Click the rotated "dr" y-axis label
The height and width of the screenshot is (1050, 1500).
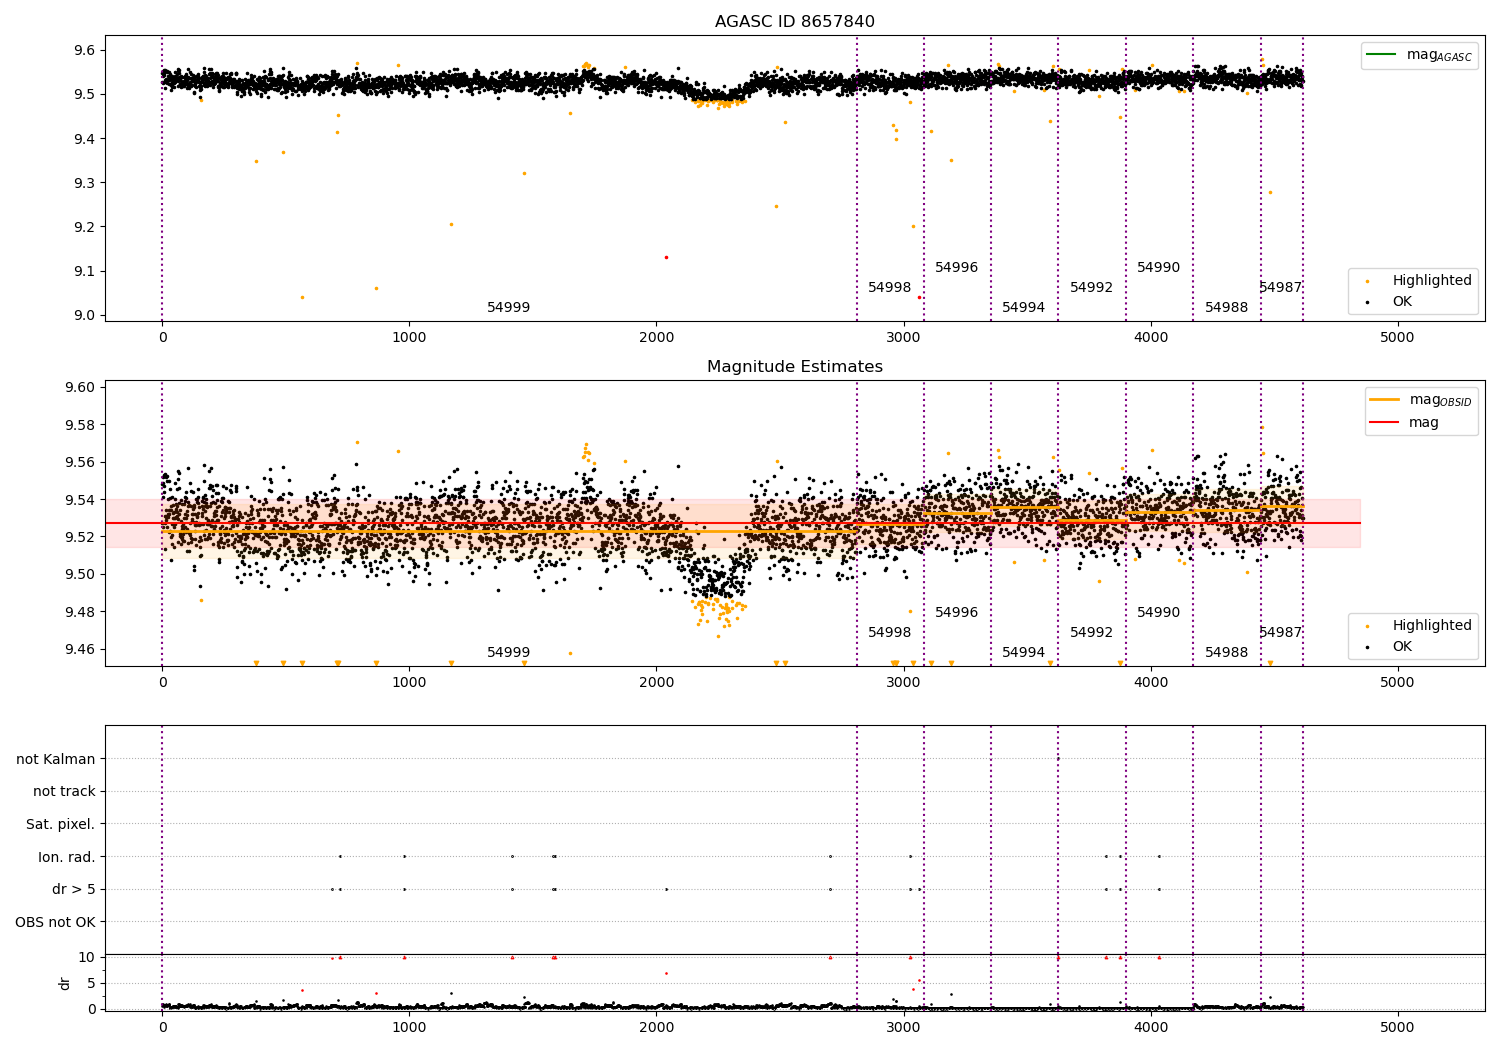pyautogui.click(x=65, y=983)
